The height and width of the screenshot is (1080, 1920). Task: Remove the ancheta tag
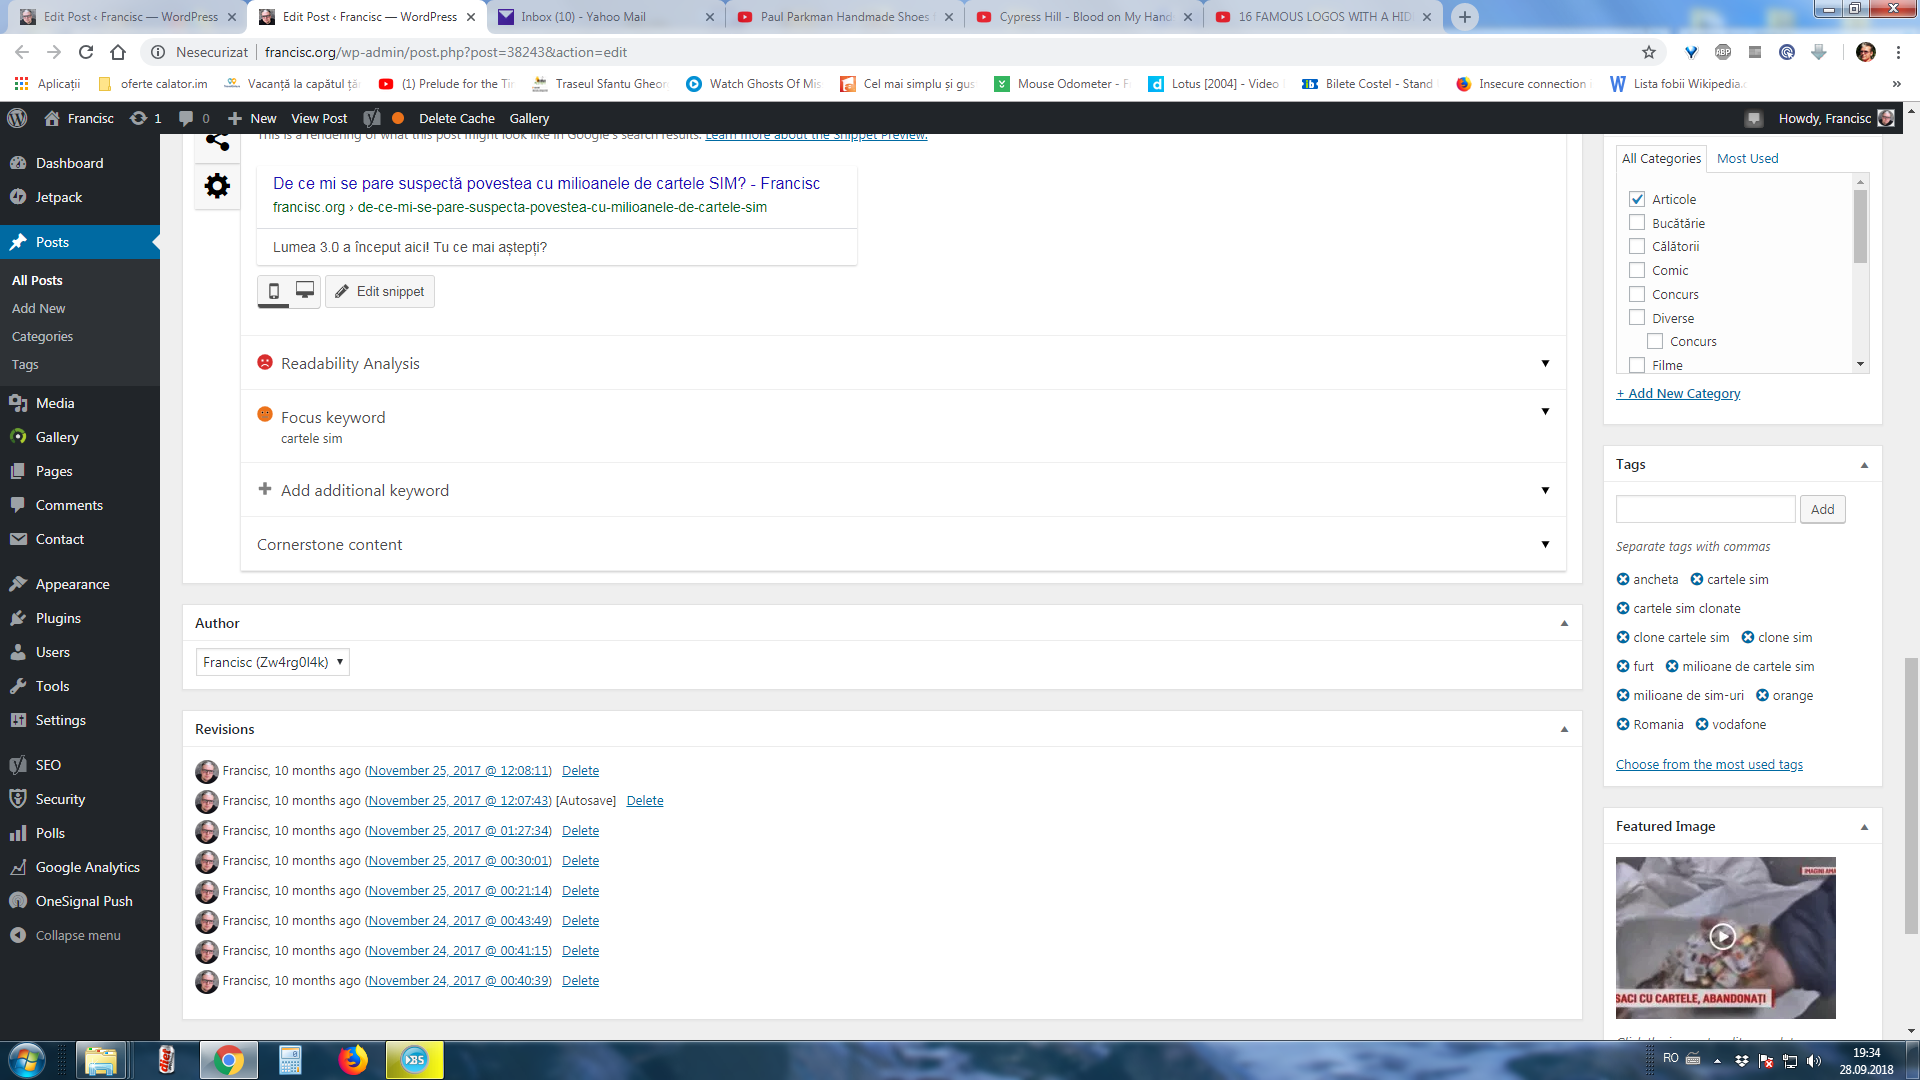coord(1623,580)
